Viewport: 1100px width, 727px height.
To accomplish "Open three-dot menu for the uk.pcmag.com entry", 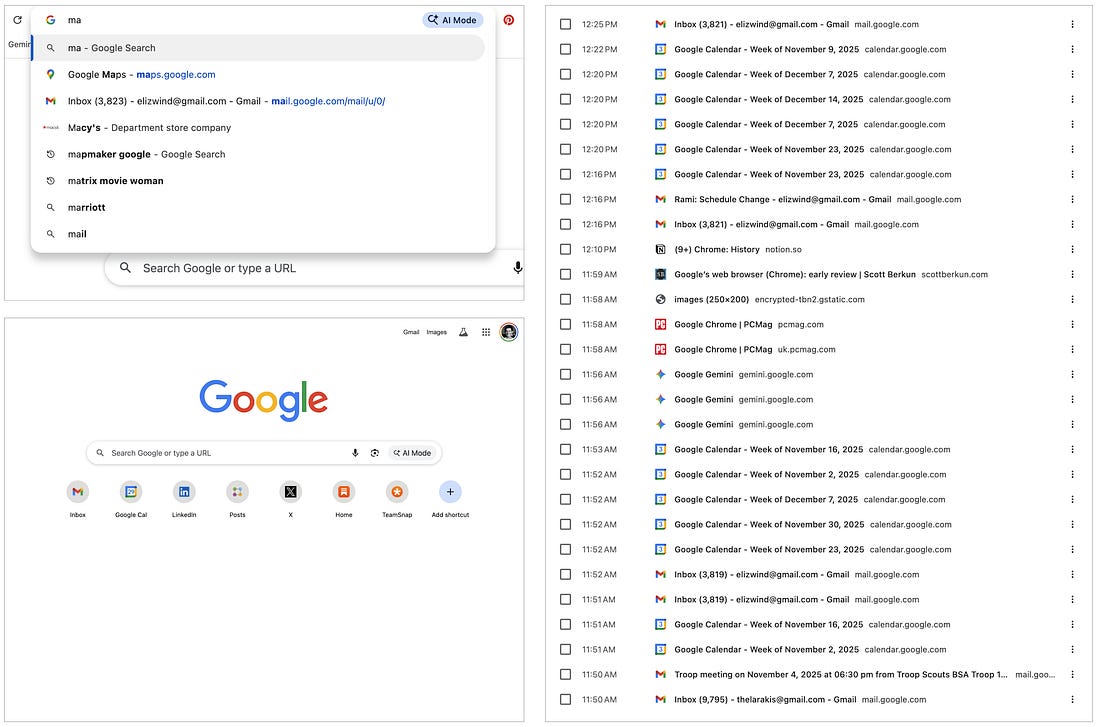I will pos(1072,349).
